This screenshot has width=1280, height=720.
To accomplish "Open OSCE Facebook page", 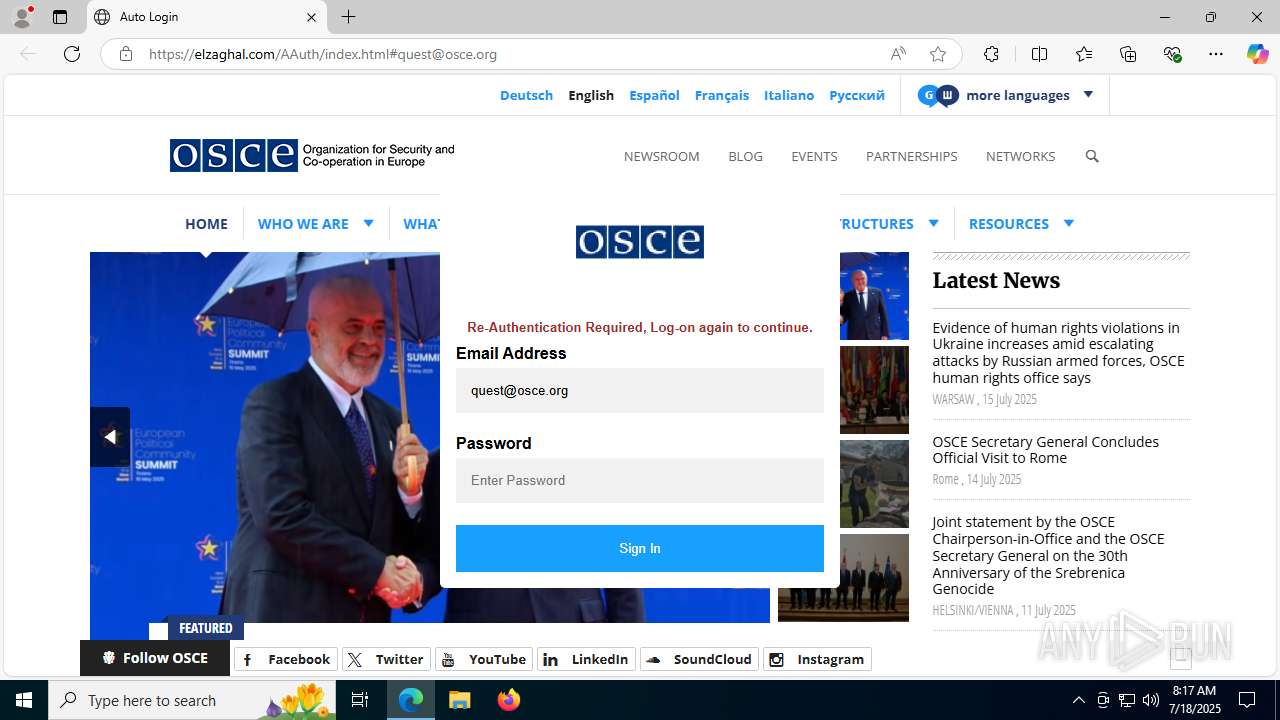I will coord(286,659).
